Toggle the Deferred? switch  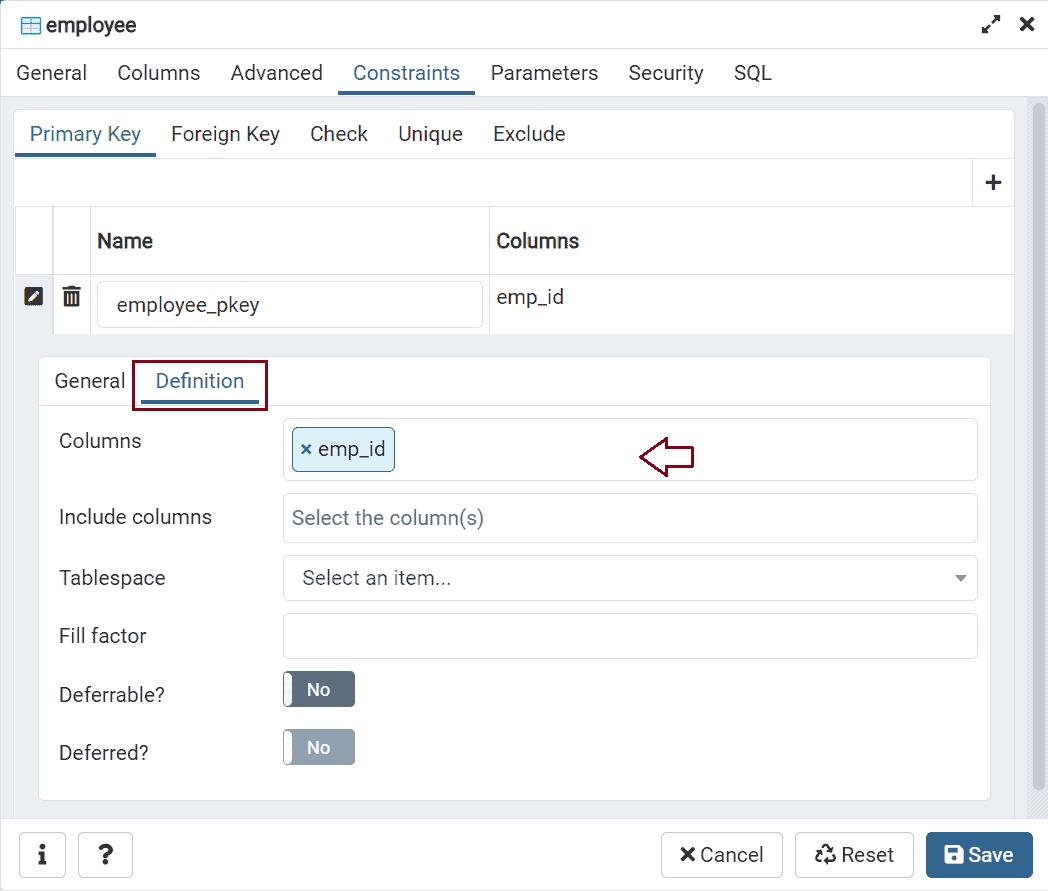(x=319, y=748)
